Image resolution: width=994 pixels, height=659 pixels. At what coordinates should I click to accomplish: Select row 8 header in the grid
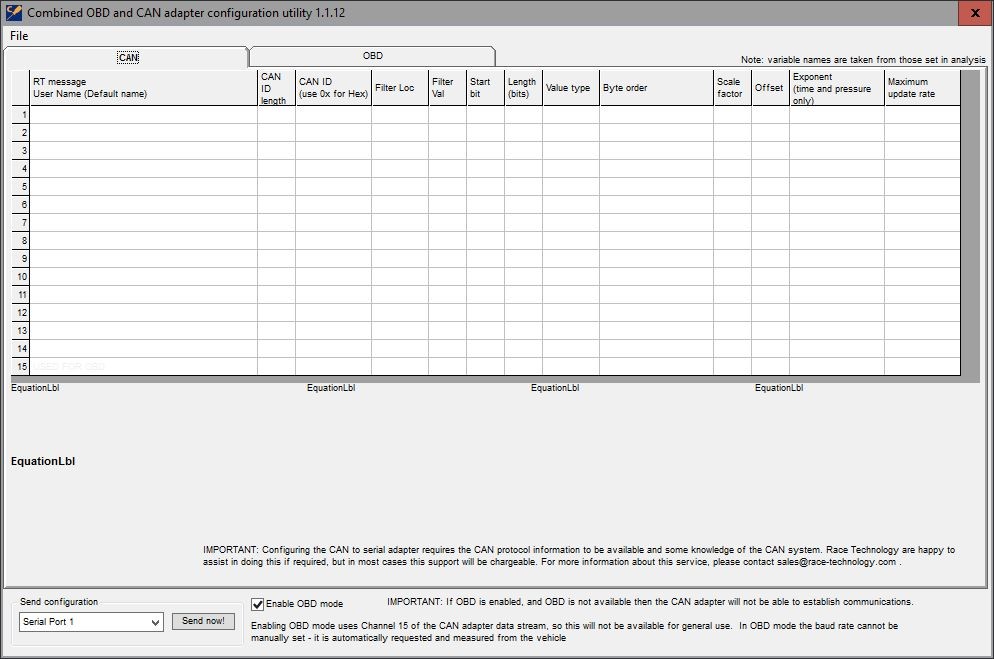click(21, 241)
